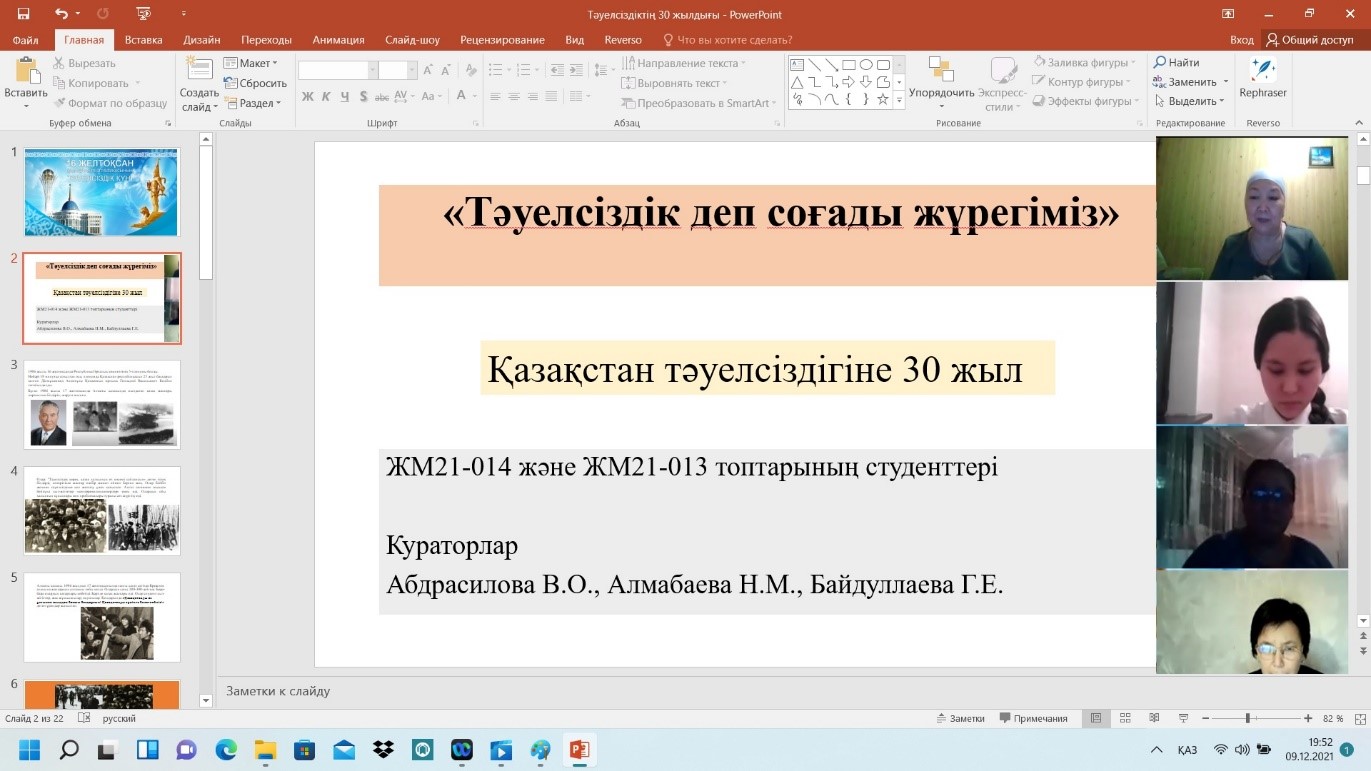
Task: Click the Сбросить reset slide icon
Action: 231,83
